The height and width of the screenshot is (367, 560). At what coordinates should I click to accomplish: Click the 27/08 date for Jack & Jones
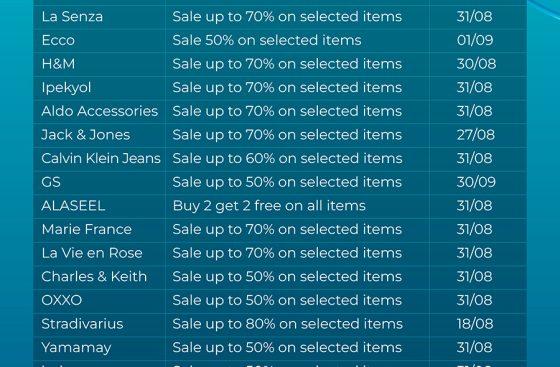click(x=475, y=135)
